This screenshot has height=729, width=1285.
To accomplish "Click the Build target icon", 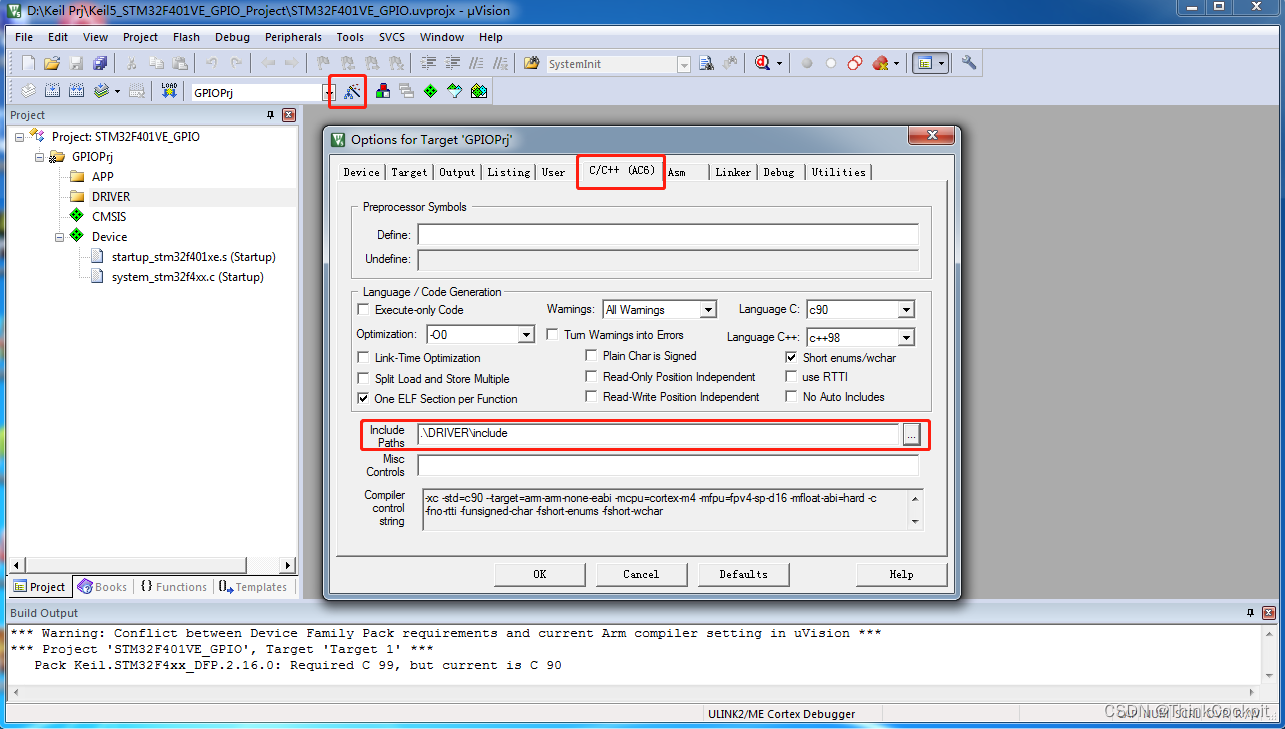I will pyautogui.click(x=52, y=91).
